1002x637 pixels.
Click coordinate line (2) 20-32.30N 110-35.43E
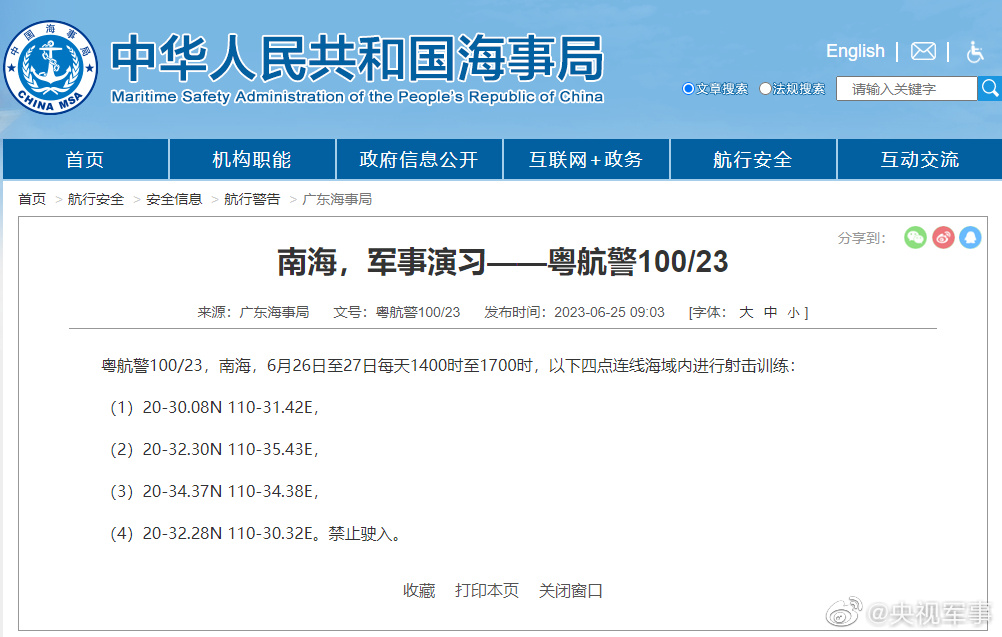click(x=215, y=450)
